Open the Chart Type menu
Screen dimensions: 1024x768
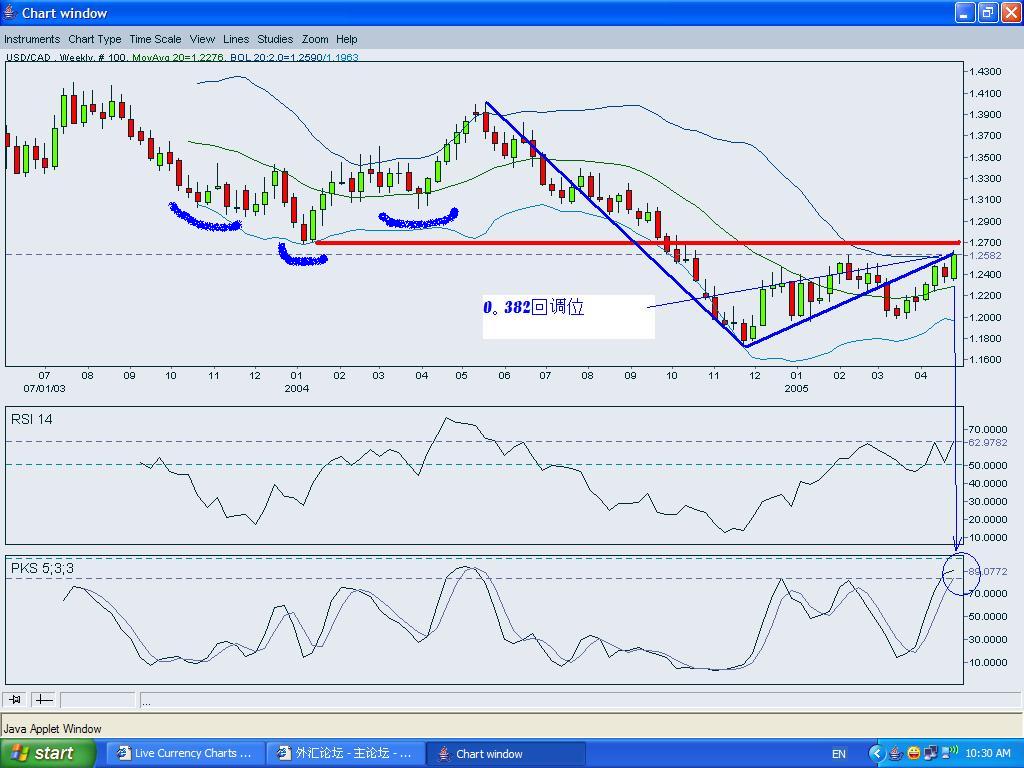95,39
